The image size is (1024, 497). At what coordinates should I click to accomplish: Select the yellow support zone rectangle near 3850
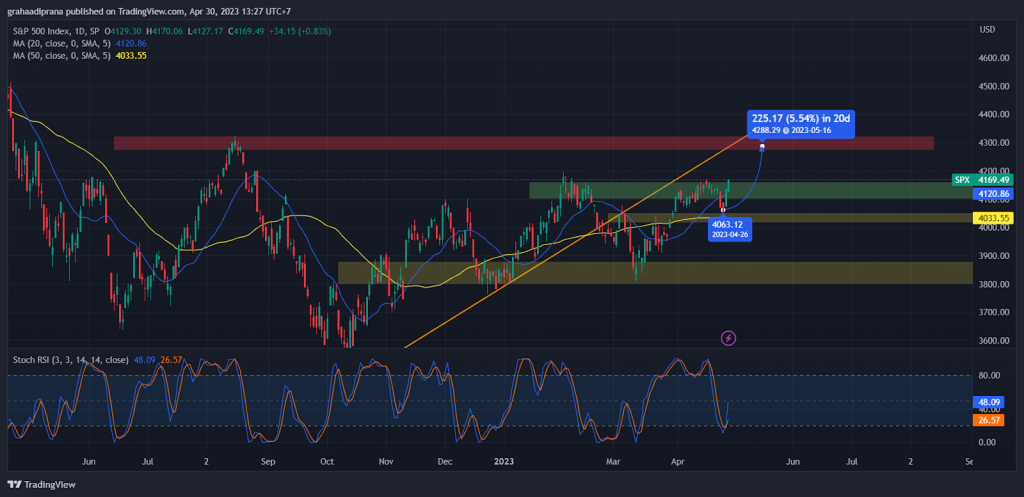[x=655, y=272]
